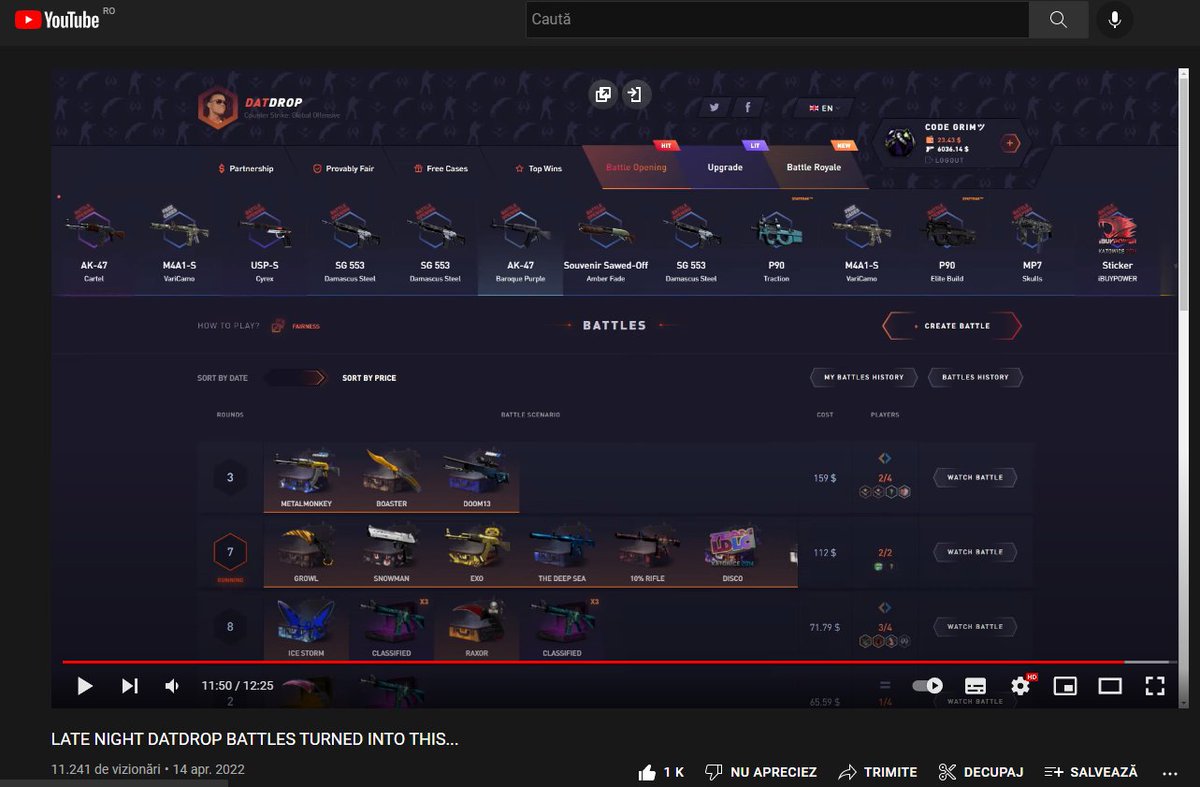
Task: Skip to the next video
Action: click(129, 686)
